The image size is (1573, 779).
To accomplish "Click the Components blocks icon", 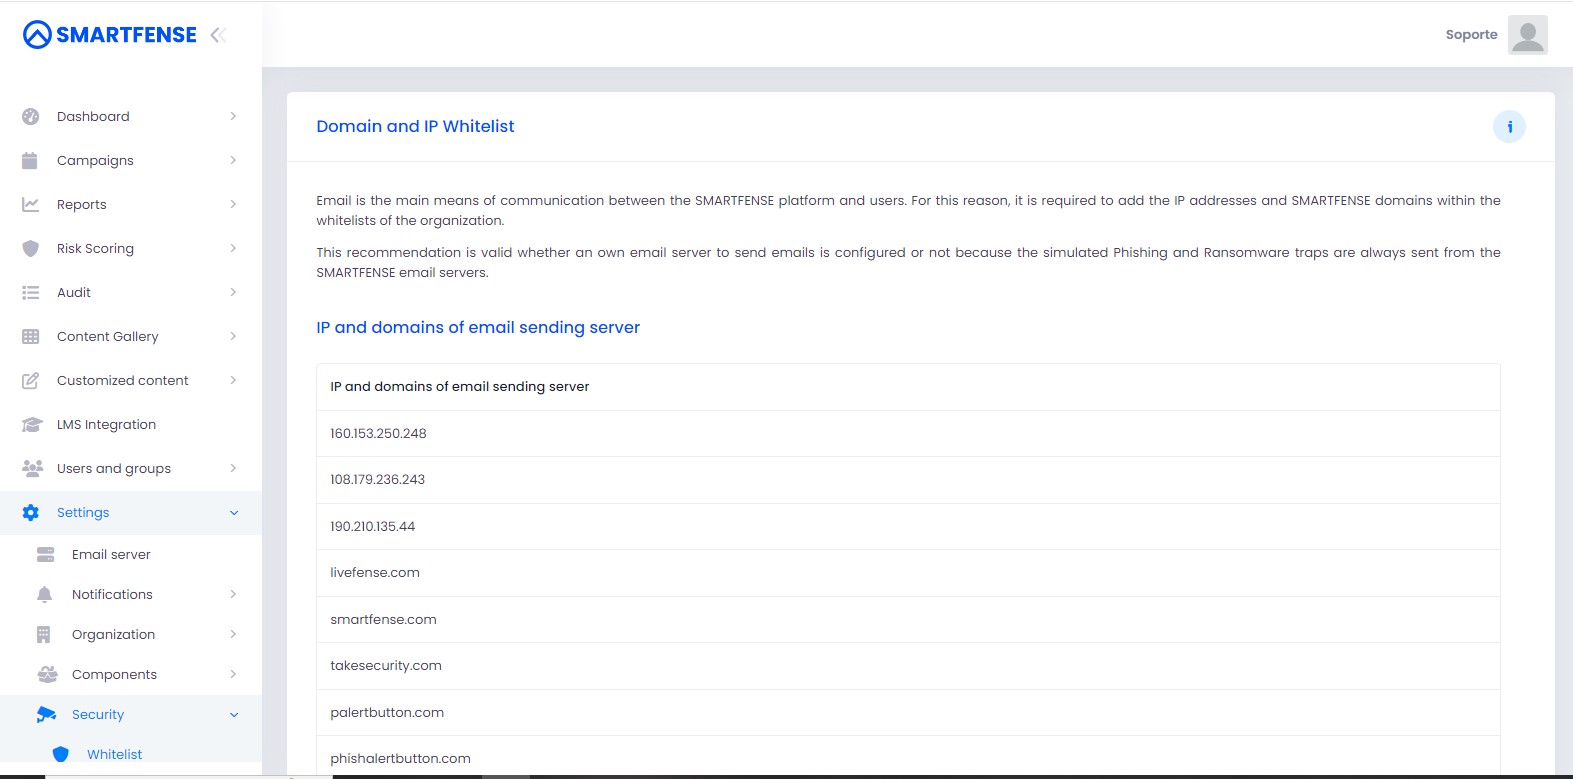I will (47, 674).
